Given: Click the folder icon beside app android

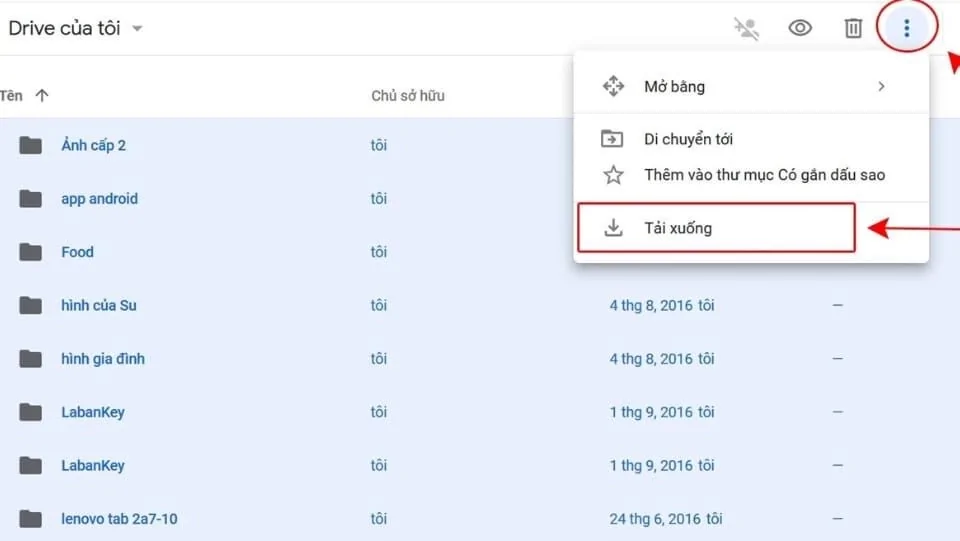Looking at the screenshot, I should pos(30,198).
